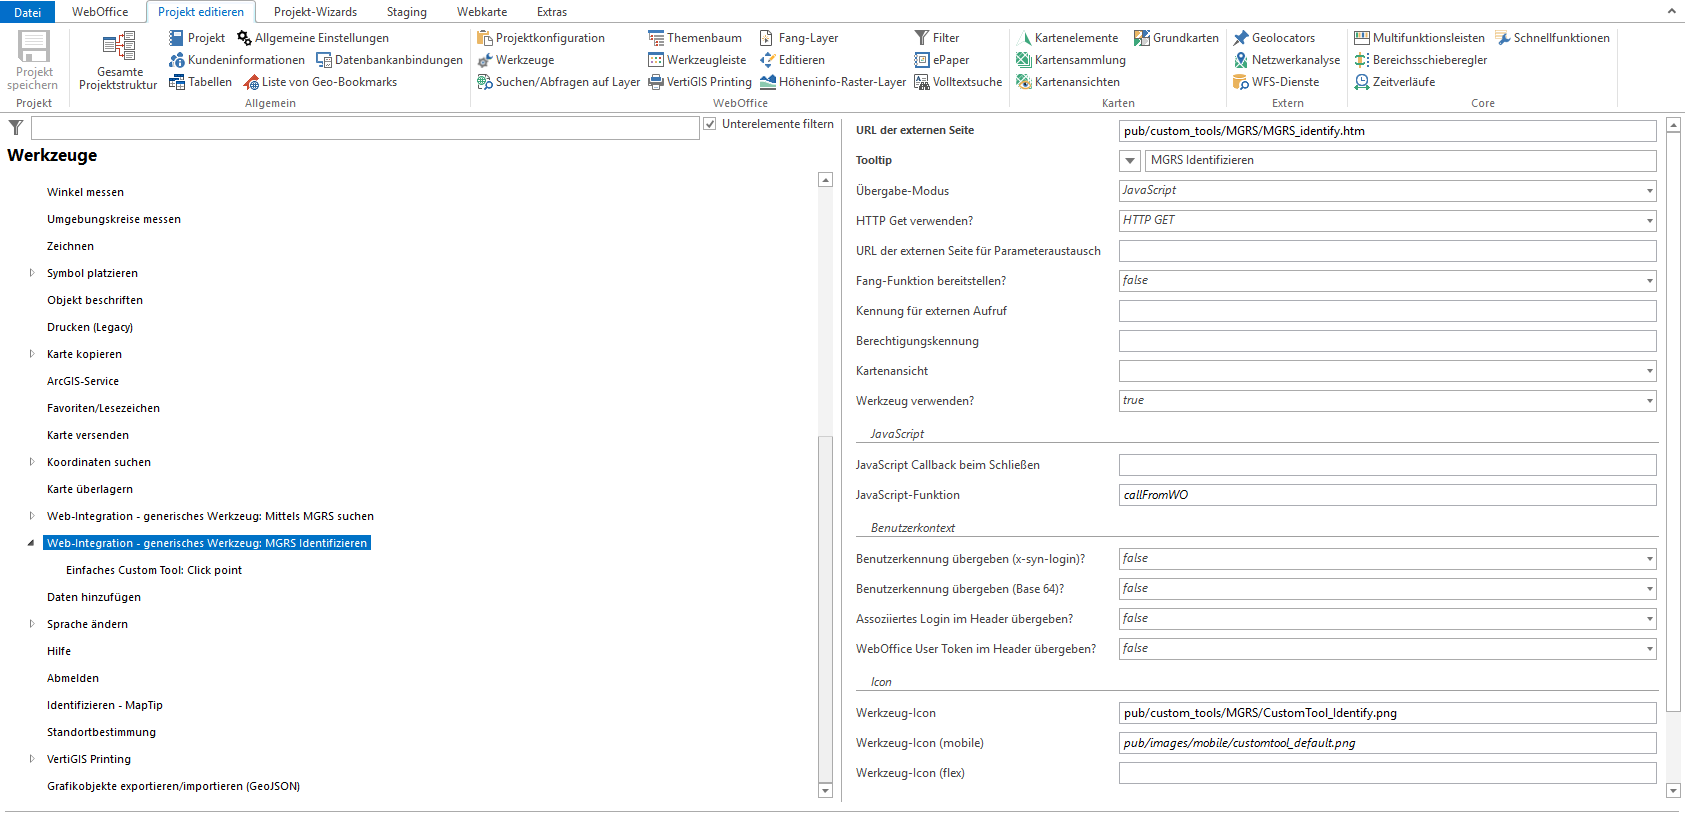Open Fang-Layer in the ribbon

pyautogui.click(x=799, y=38)
